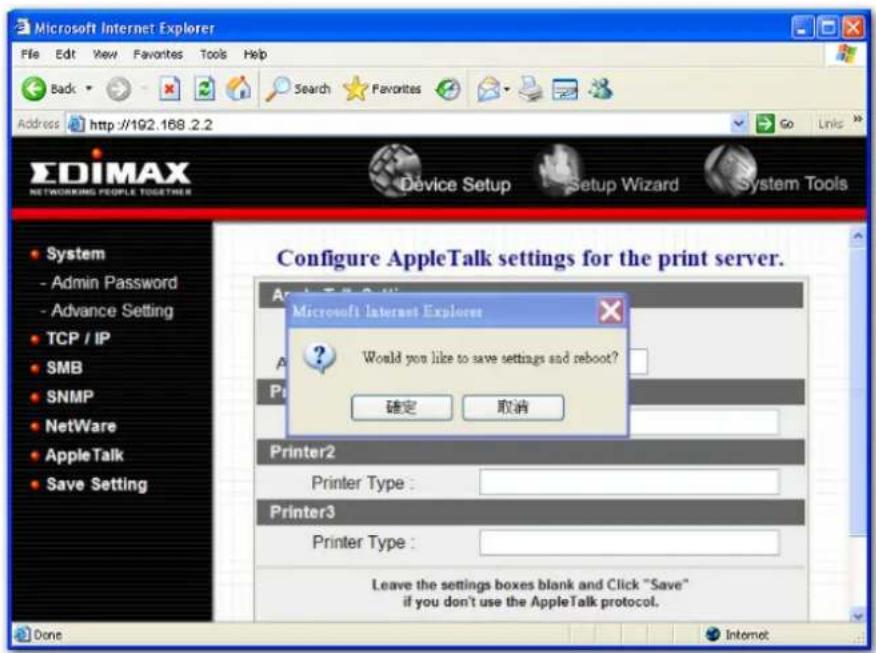Click the Done status page icon

tap(23, 634)
